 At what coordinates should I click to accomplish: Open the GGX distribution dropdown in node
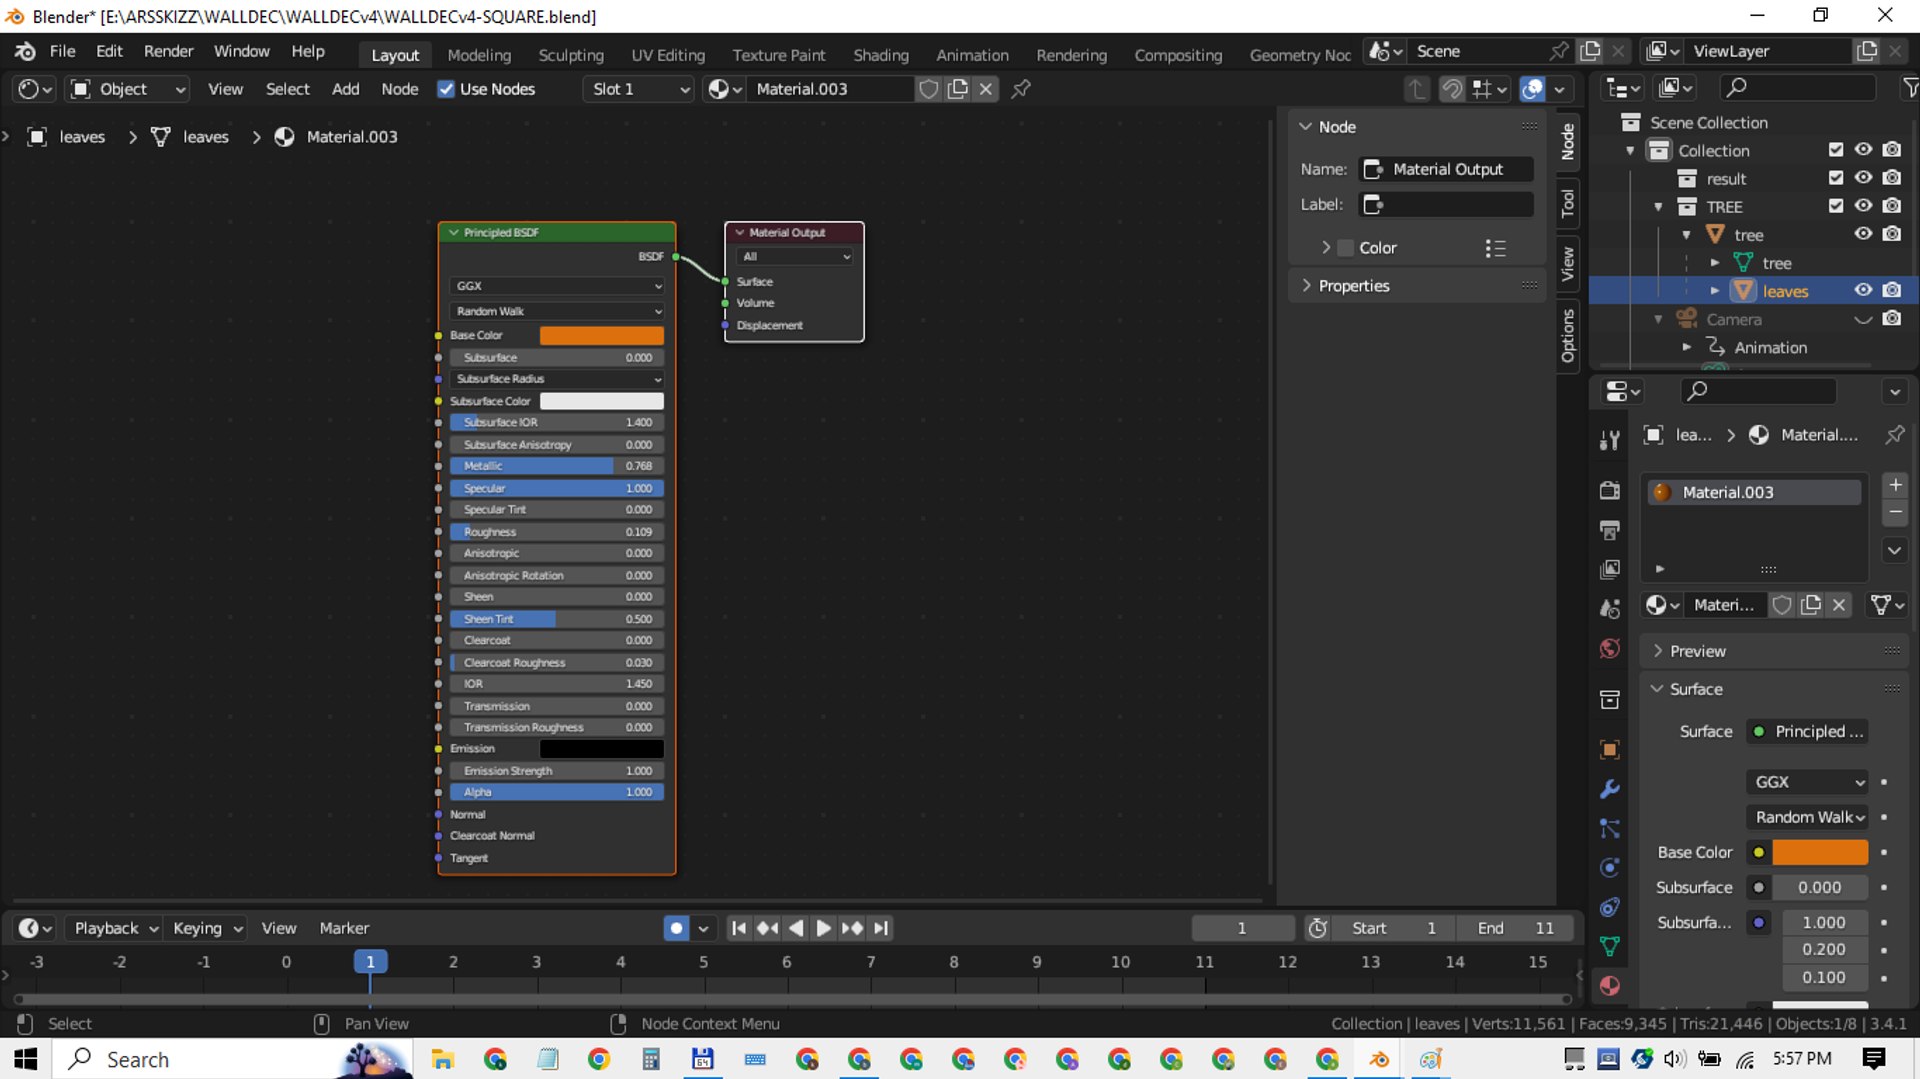[x=557, y=286]
